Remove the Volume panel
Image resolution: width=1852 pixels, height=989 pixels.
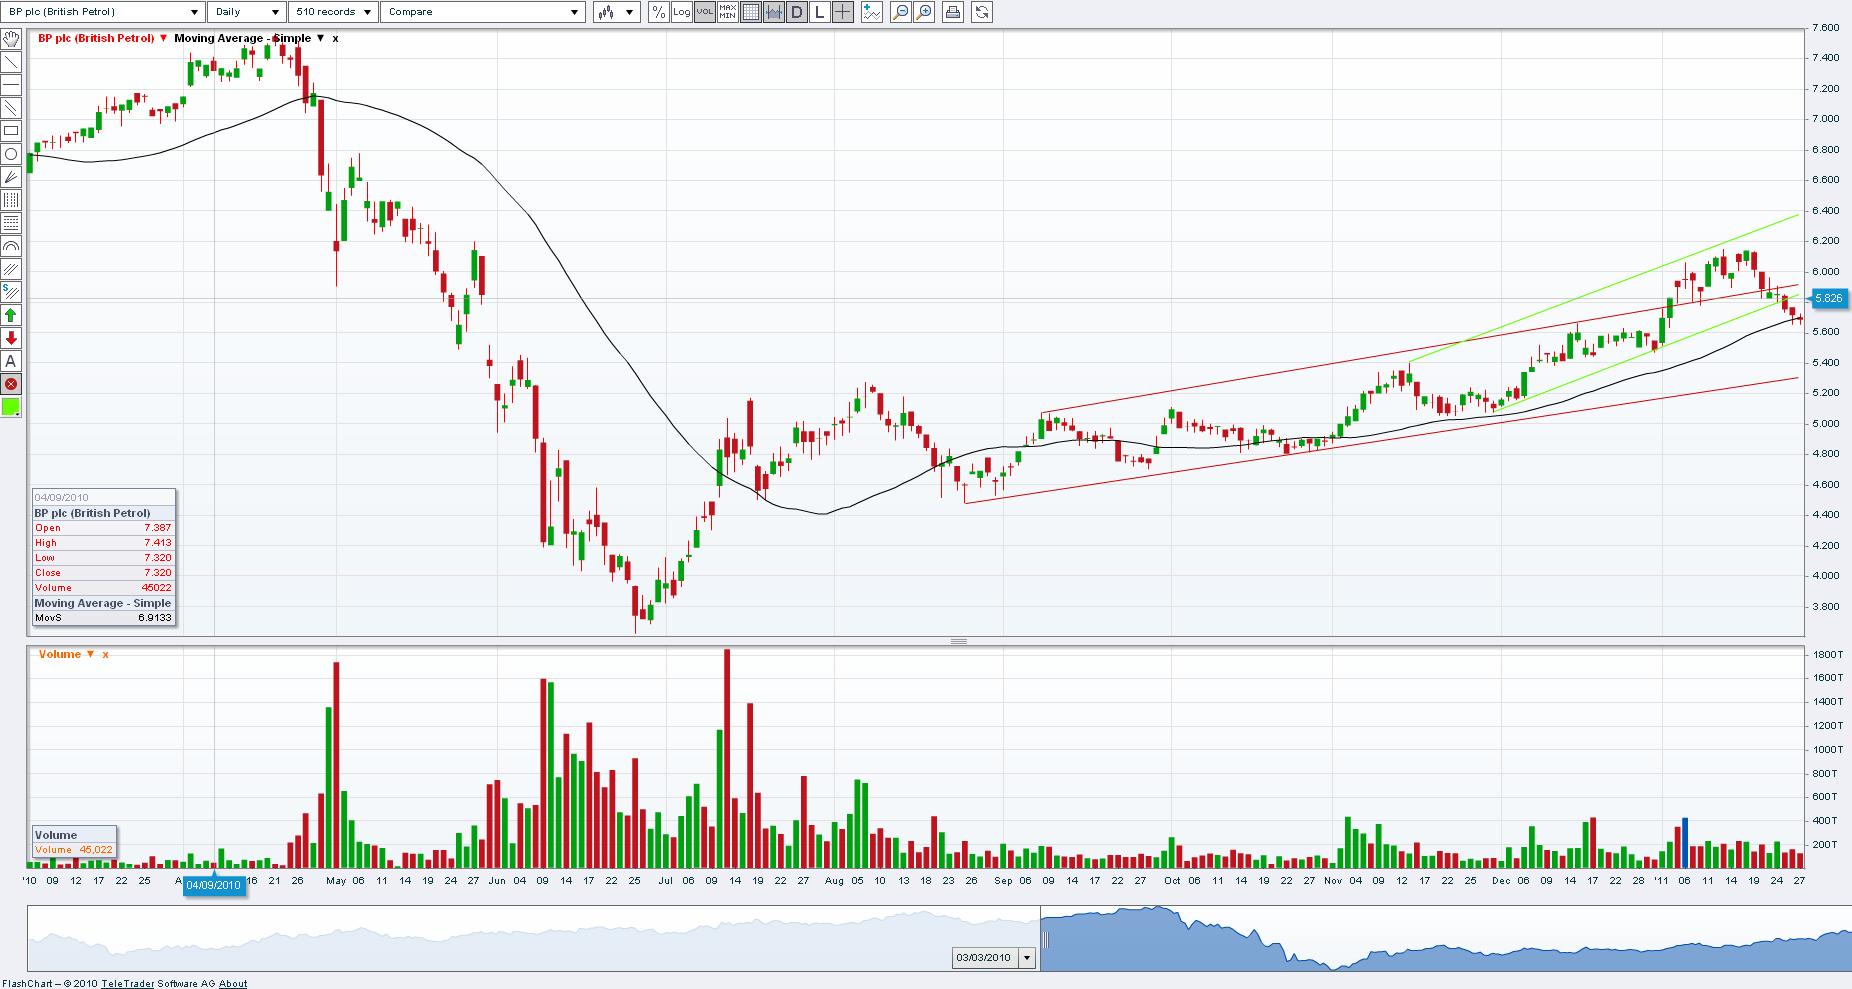click(x=105, y=654)
